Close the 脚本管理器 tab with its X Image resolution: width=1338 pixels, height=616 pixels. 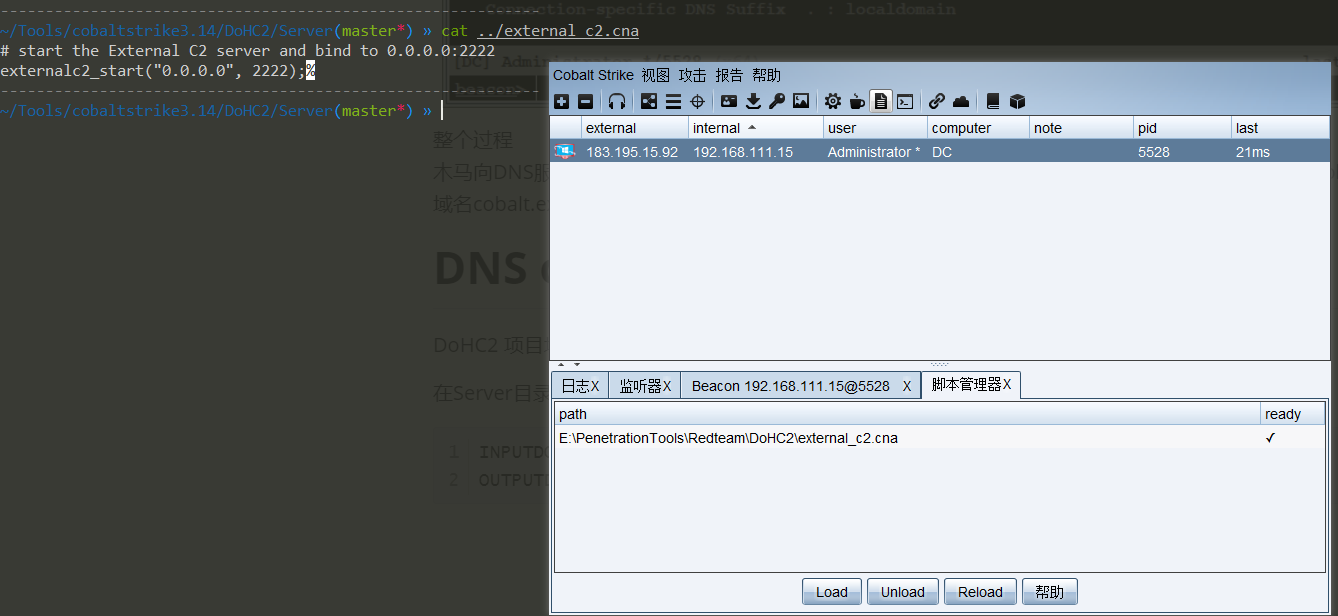pos(1007,384)
